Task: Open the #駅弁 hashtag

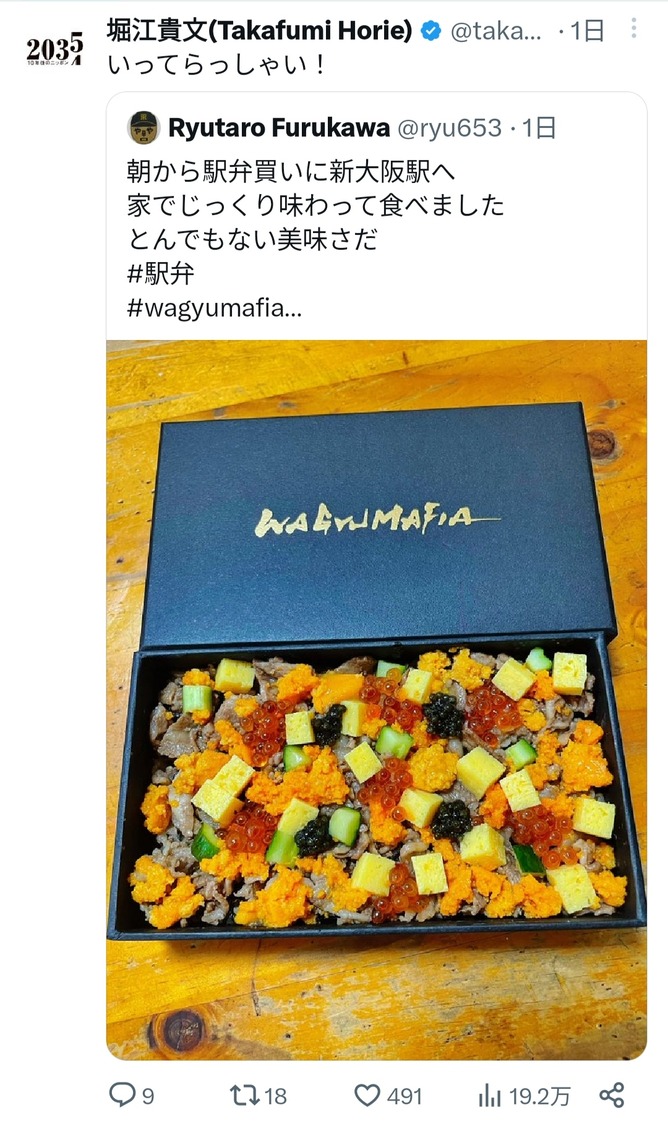Action: pyautogui.click(x=161, y=274)
